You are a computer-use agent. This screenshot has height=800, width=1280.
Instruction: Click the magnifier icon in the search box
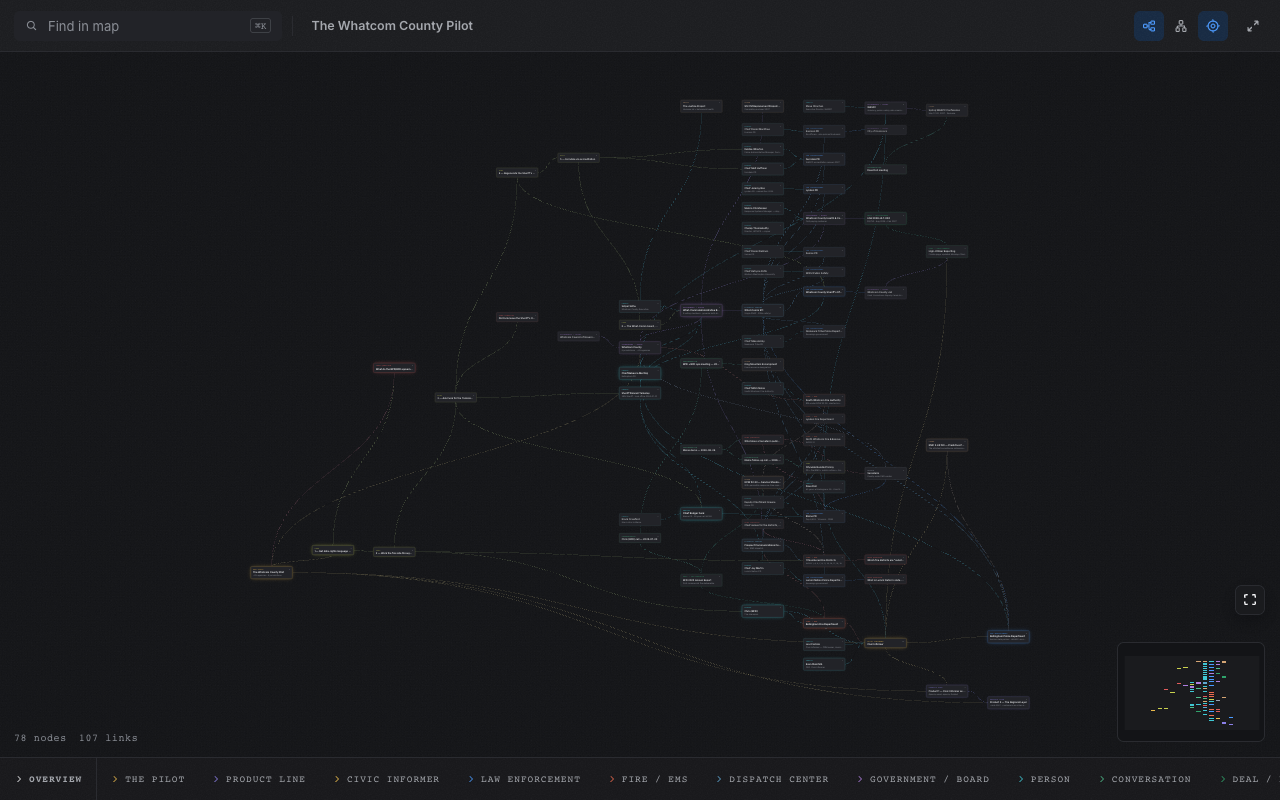point(32,26)
